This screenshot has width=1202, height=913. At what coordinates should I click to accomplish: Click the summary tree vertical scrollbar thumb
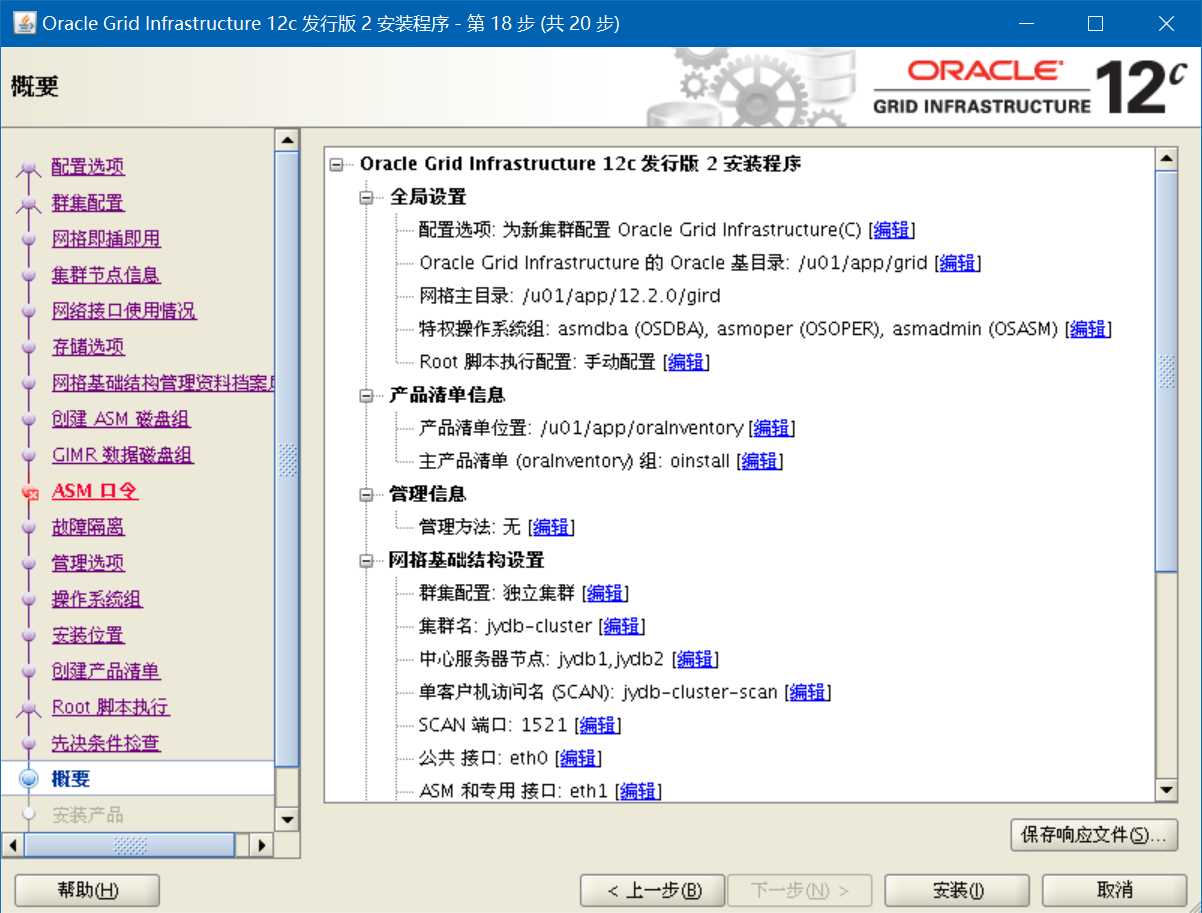pyautogui.click(x=1166, y=371)
